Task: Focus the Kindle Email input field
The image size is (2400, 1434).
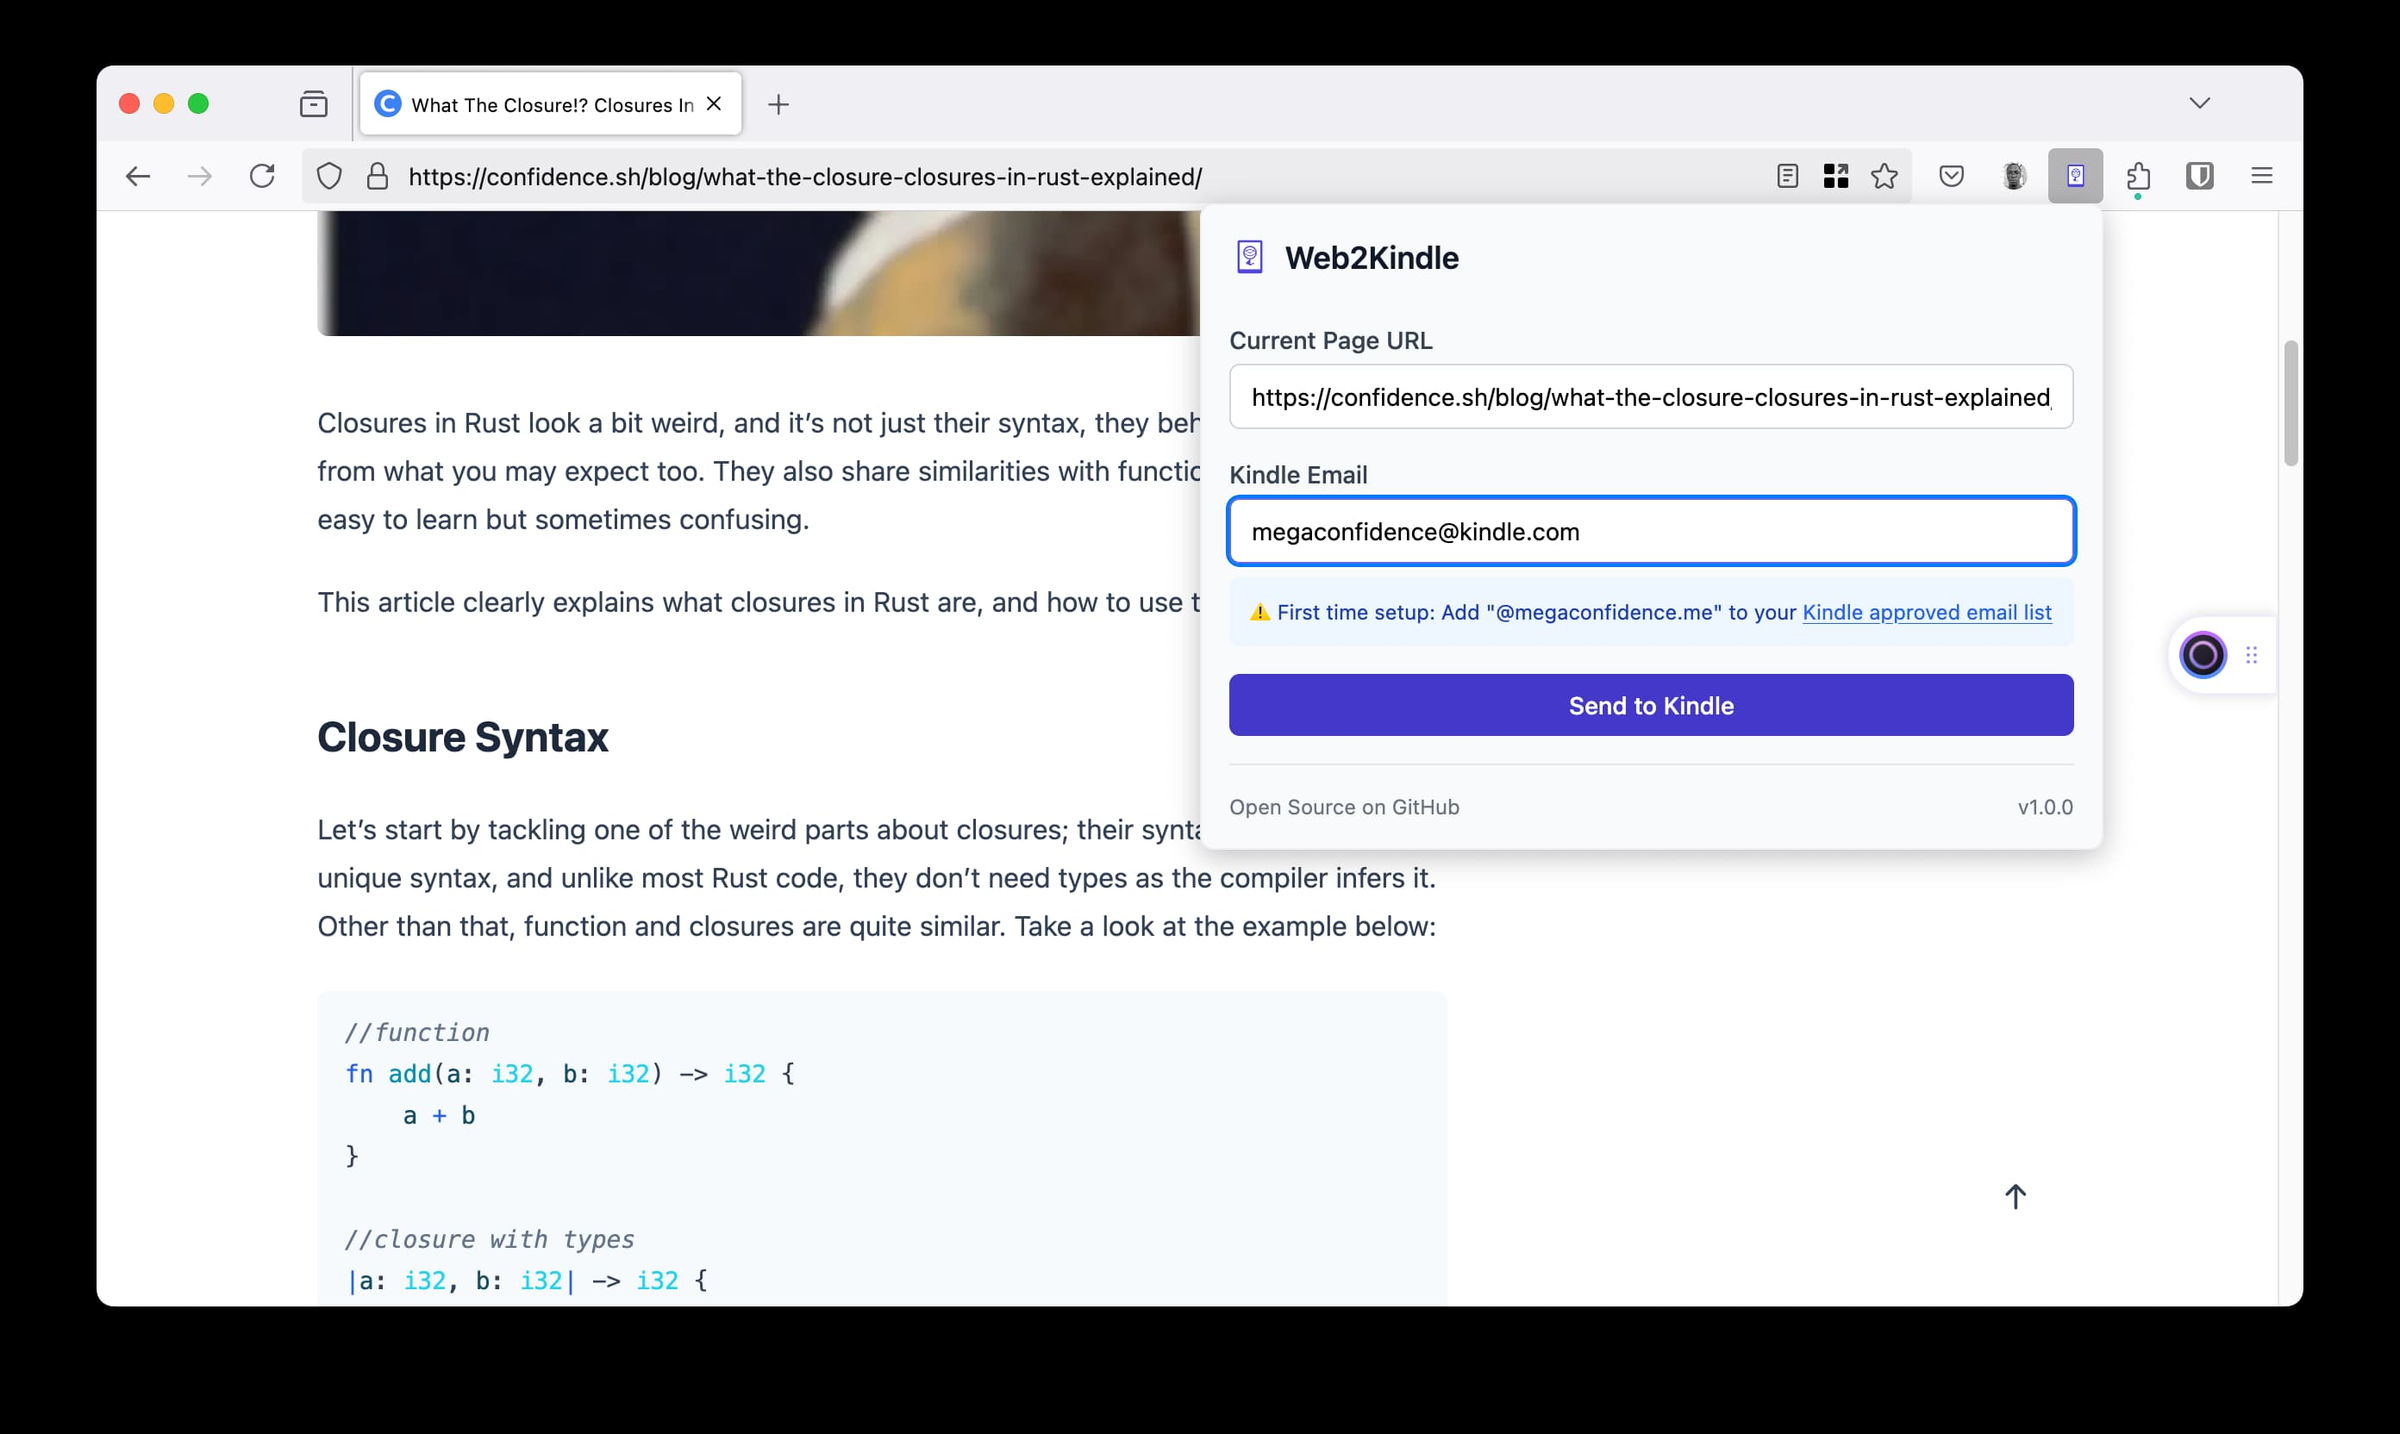Action: click(1651, 532)
